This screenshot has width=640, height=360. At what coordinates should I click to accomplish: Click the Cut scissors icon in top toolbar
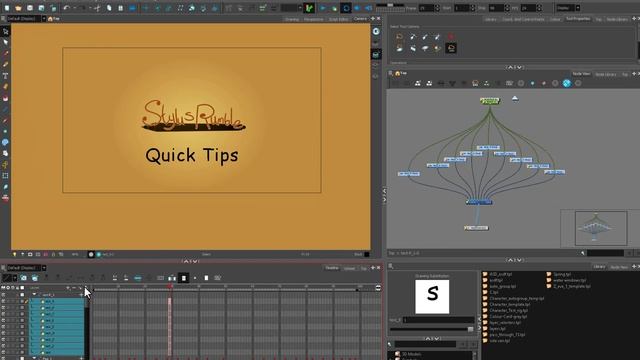click(97, 8)
